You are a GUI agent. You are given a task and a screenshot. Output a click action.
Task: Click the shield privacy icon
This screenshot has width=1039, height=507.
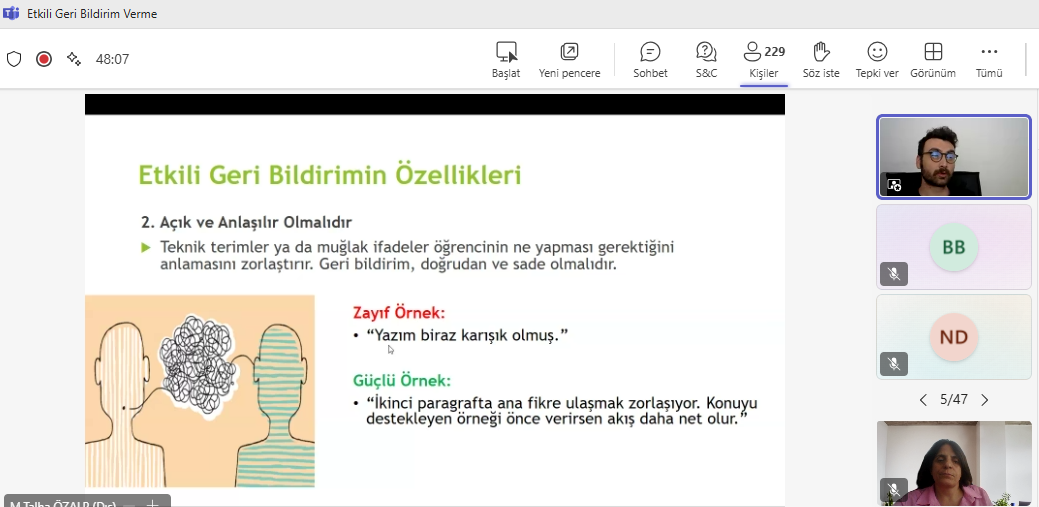click(14, 59)
